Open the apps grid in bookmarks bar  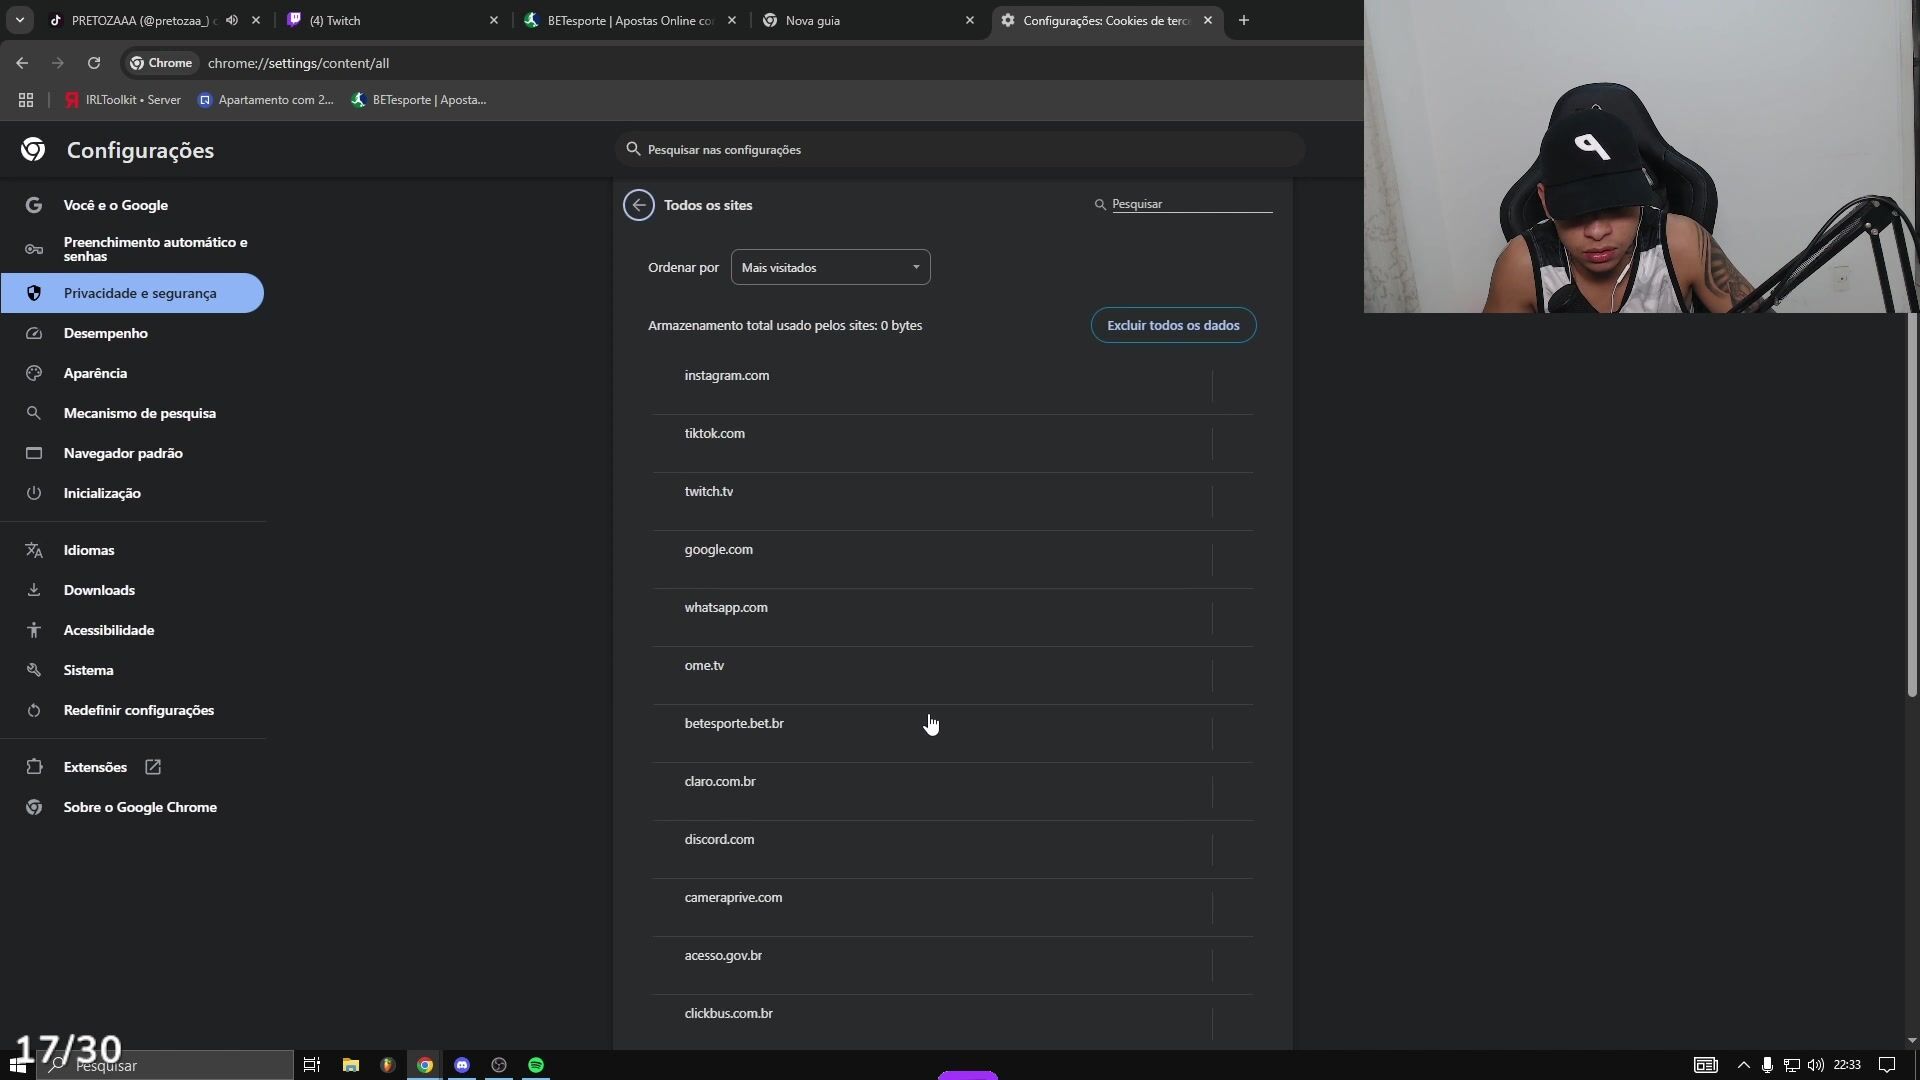26,100
